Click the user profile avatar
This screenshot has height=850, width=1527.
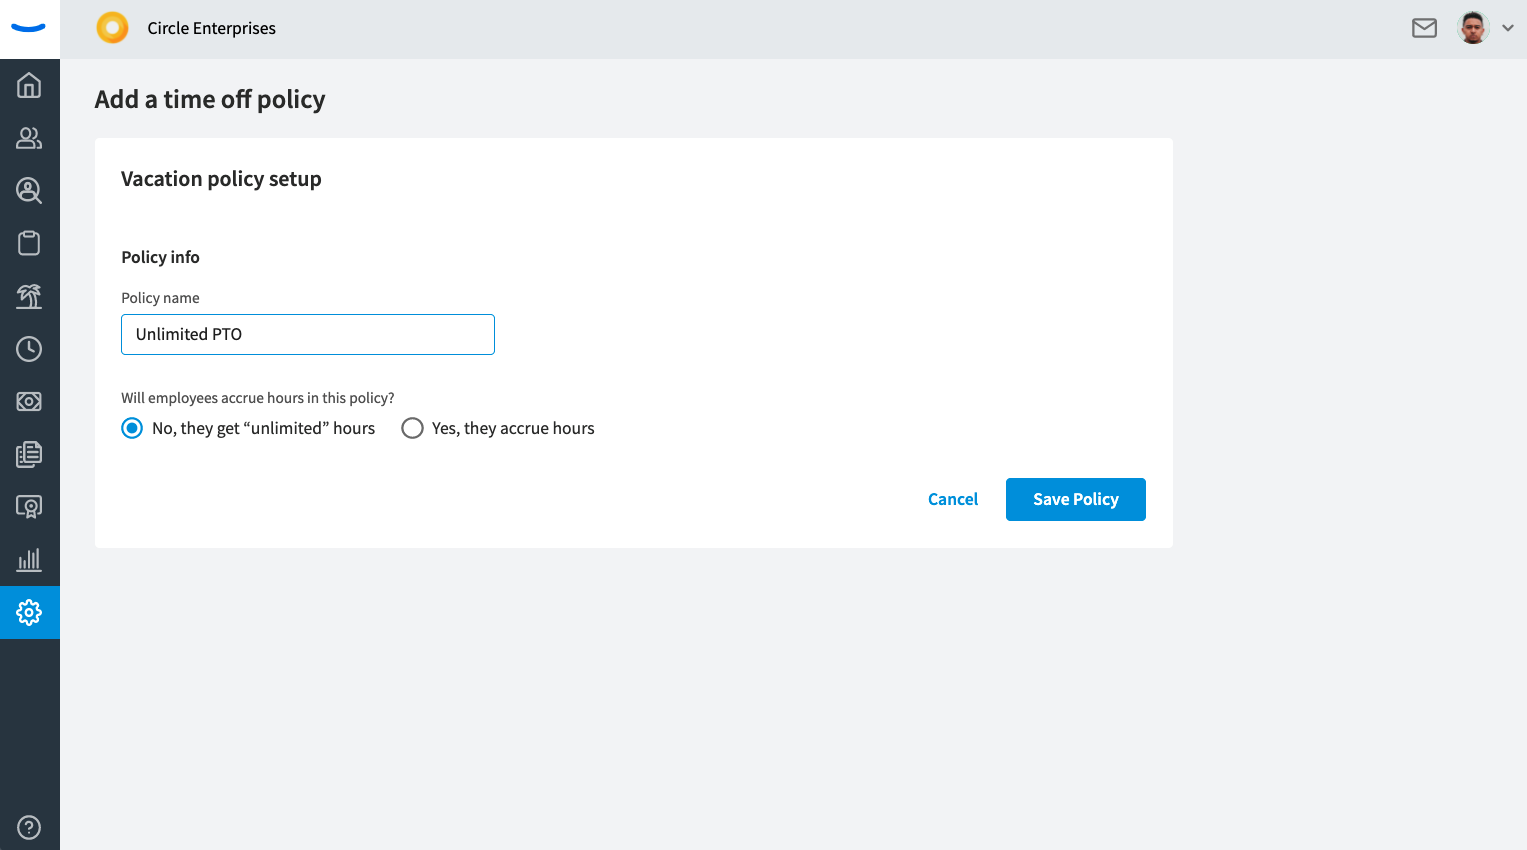click(1473, 28)
